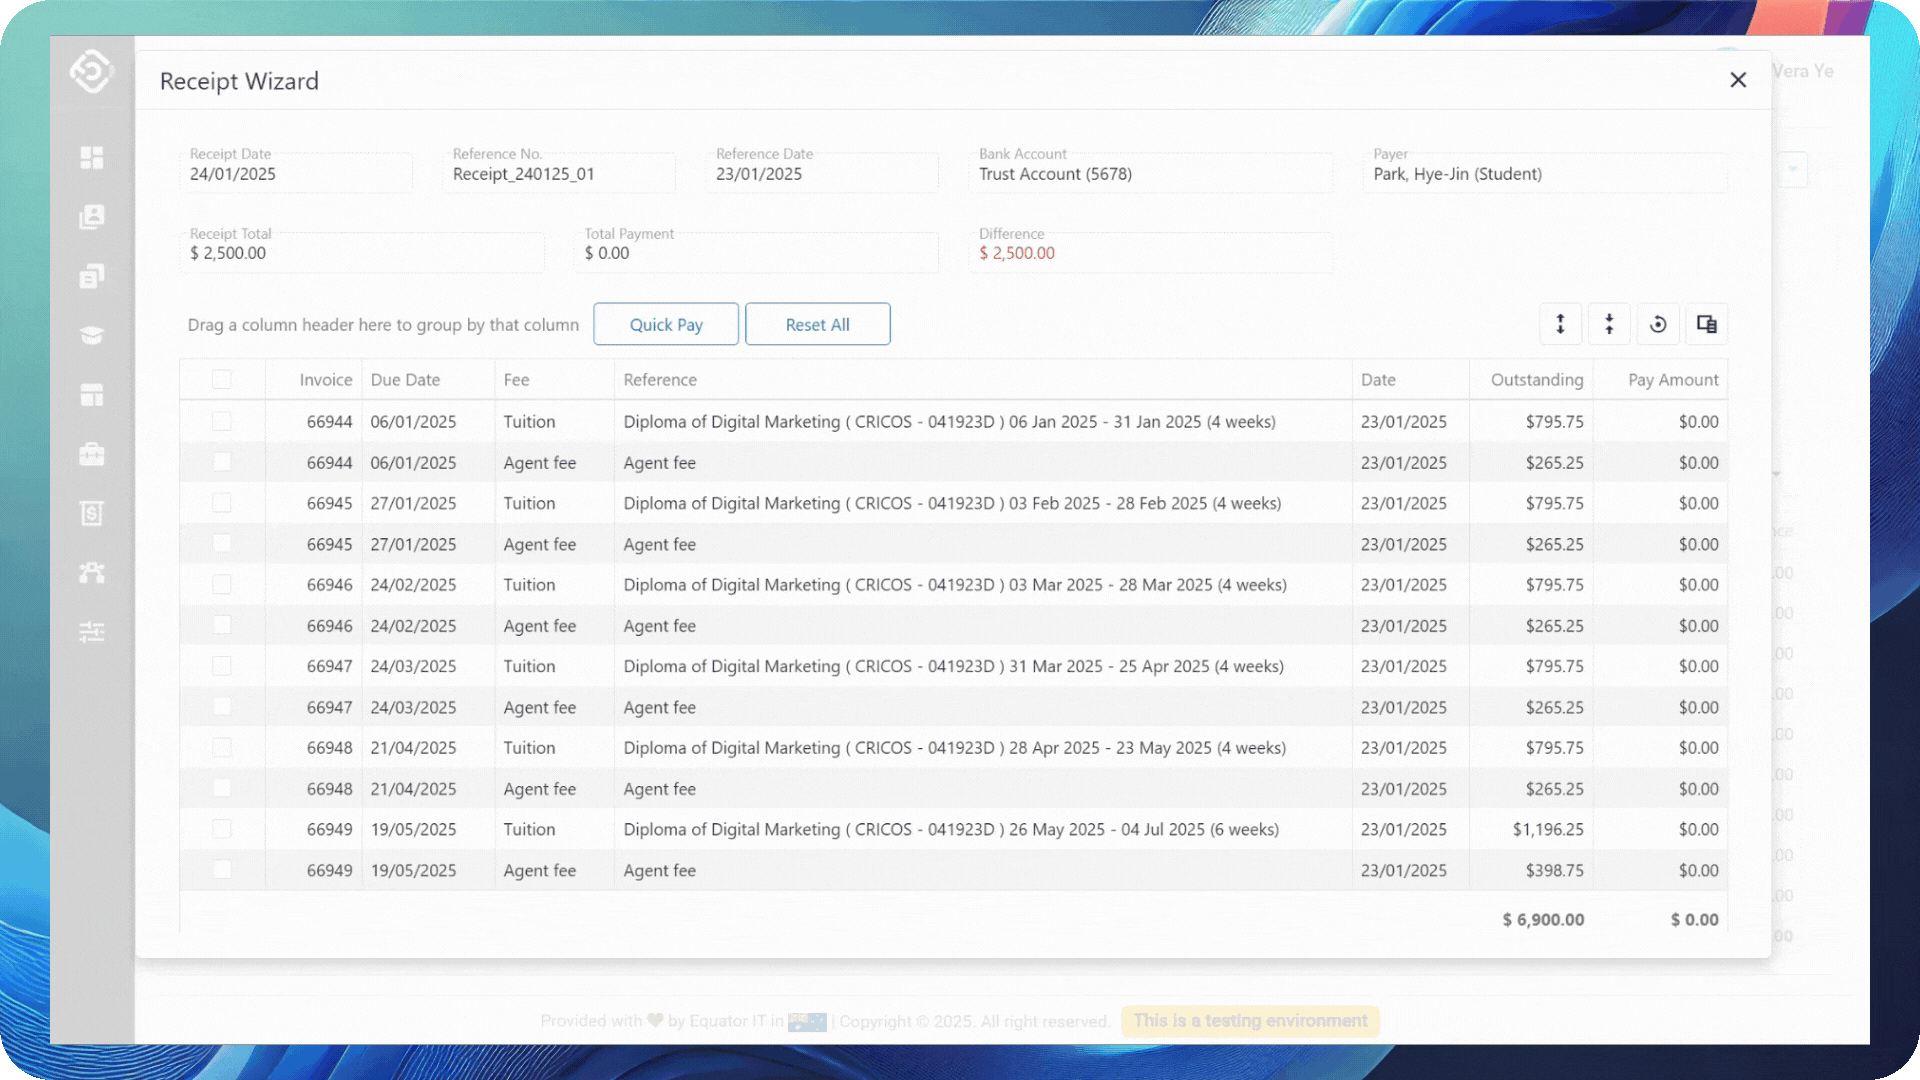Open the briefcase Agents sidebar icon
1920x1080 pixels.
click(91, 454)
